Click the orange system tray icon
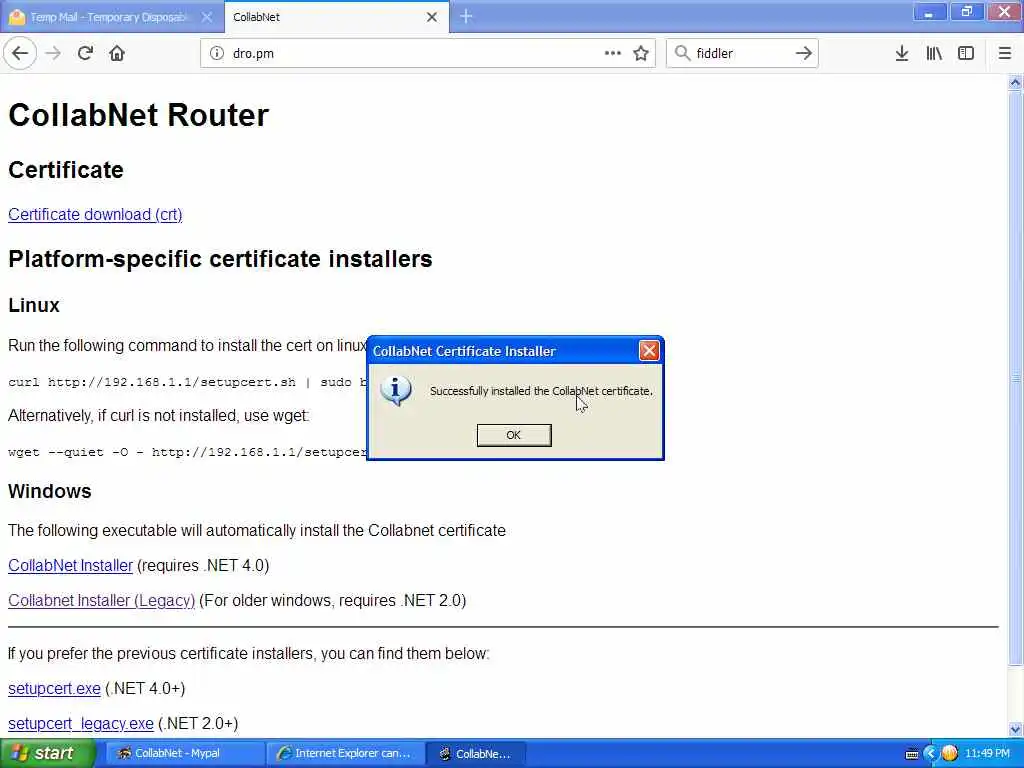 click(950, 753)
